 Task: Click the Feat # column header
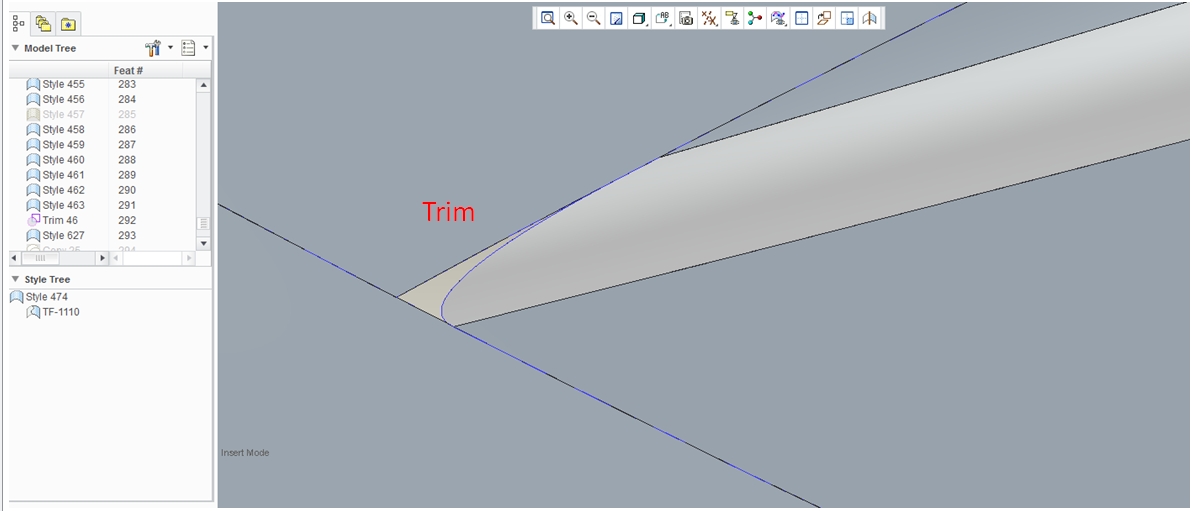(x=128, y=71)
